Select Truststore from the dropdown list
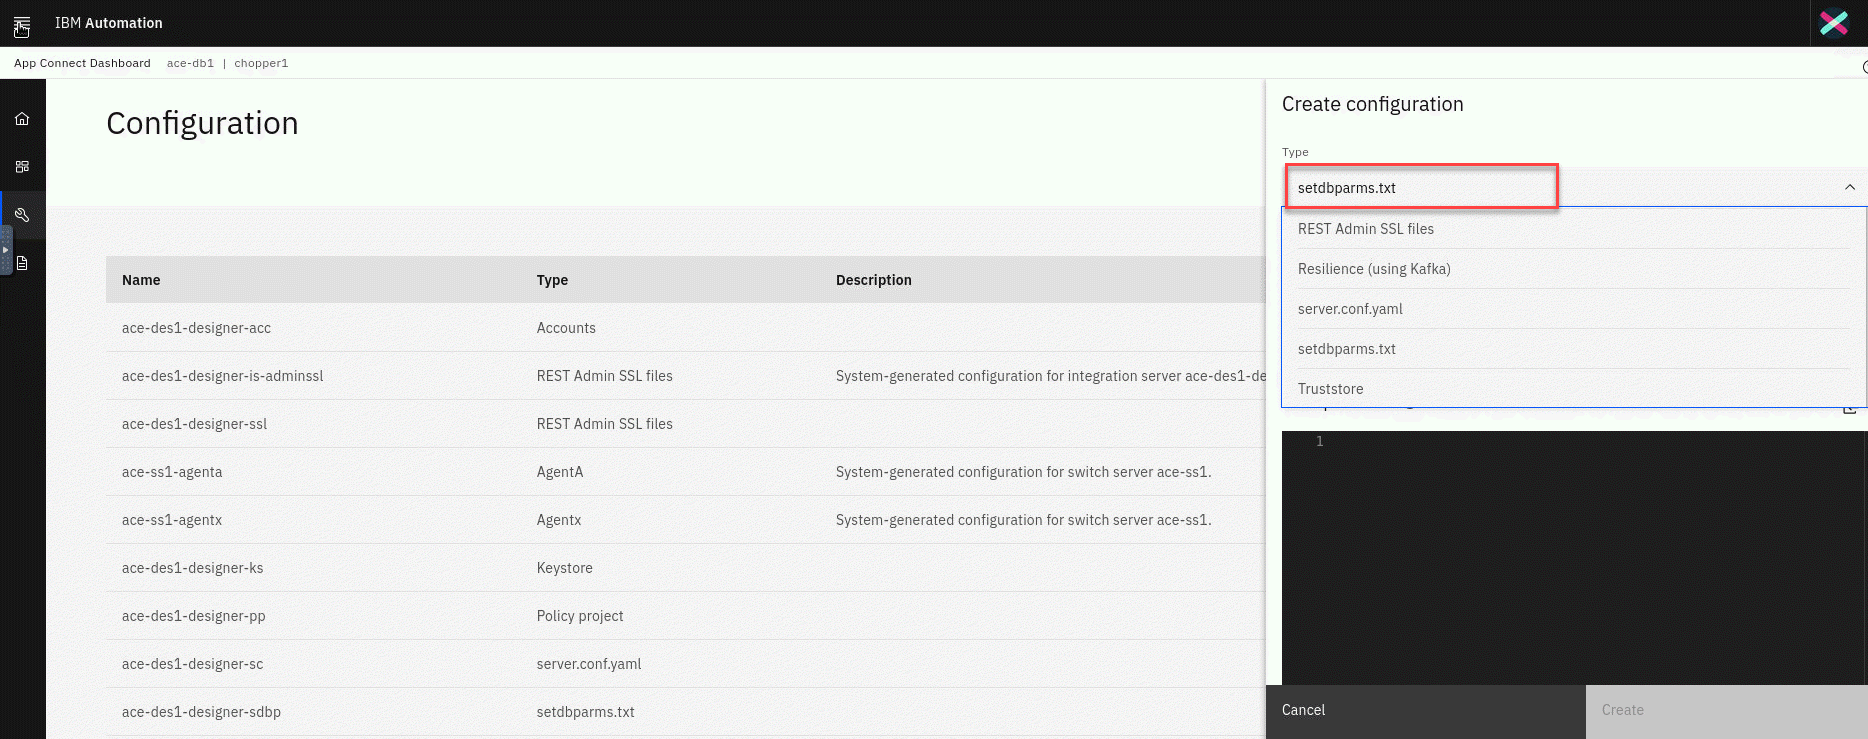 1330,389
